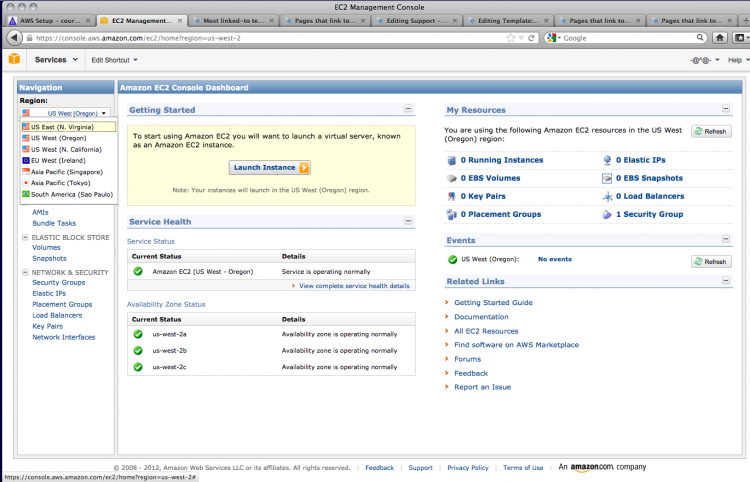The width and height of the screenshot is (750, 482).
Task: Click the bookmark star in address bar
Action: click(510, 38)
